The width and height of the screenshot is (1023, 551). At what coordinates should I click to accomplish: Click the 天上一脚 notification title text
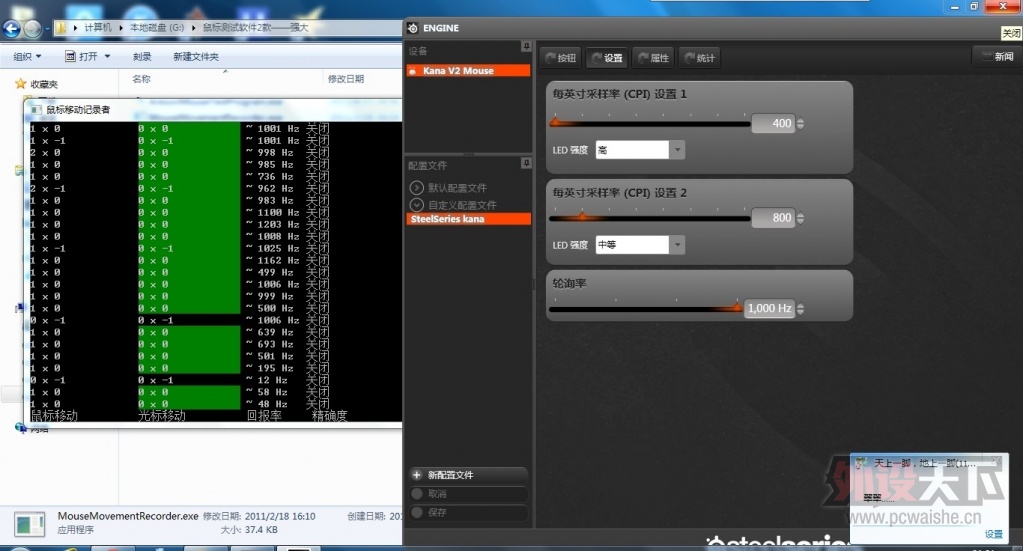pos(924,463)
